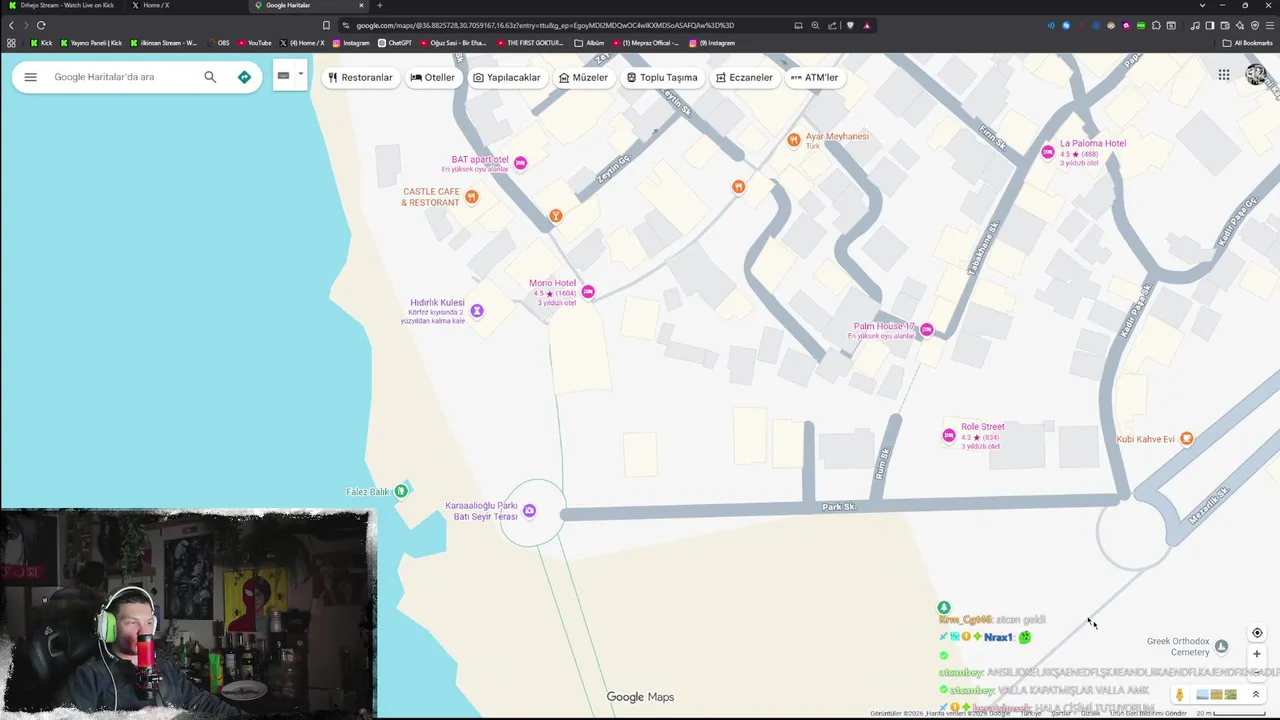The width and height of the screenshot is (1280, 720).
Task: Open a new browser tab
Action: tap(380, 5)
